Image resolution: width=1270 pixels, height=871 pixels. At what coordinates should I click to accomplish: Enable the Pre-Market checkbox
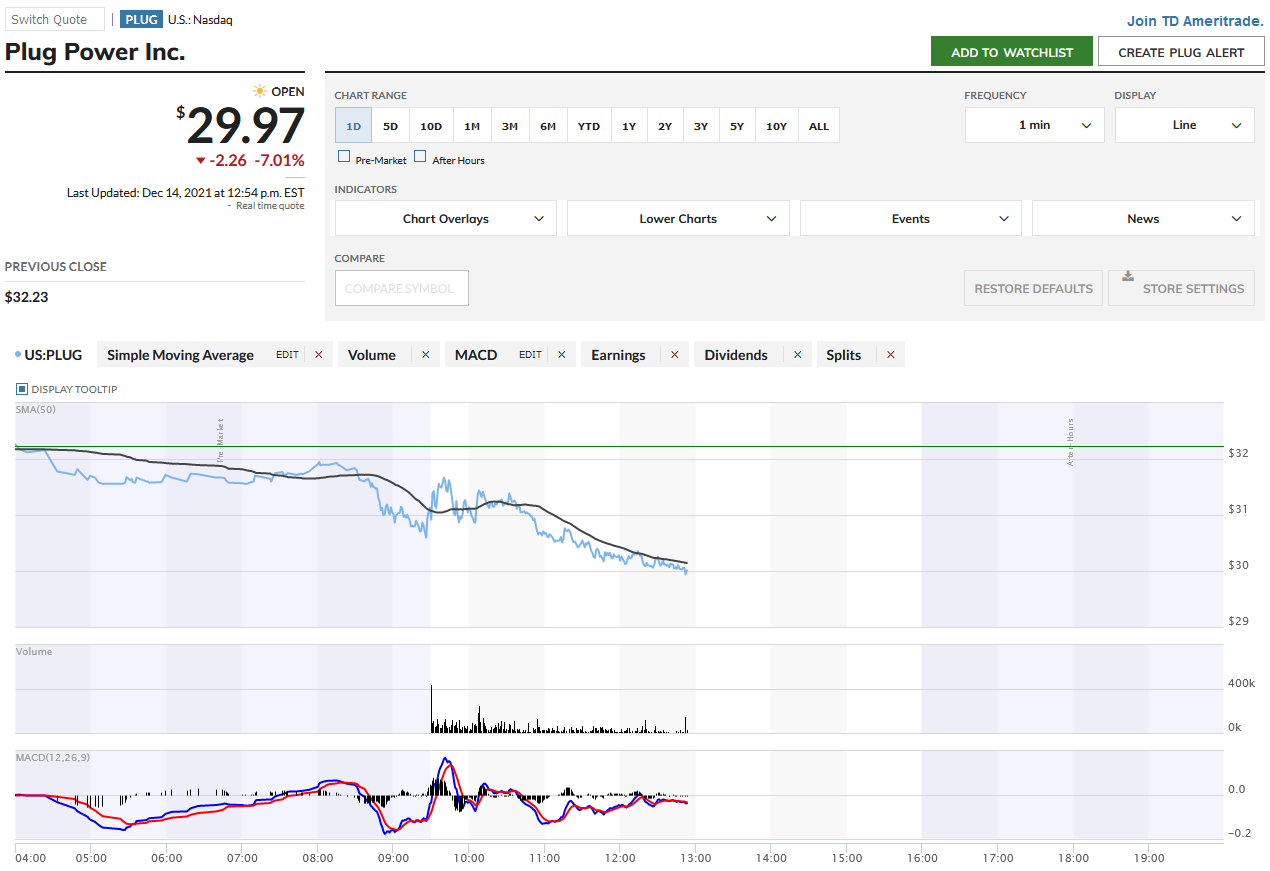344,157
